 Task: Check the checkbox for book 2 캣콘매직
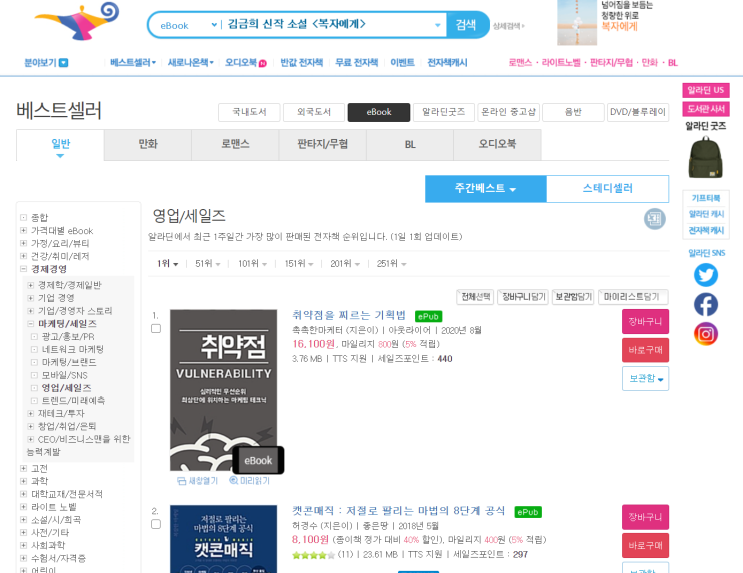tap(156, 524)
